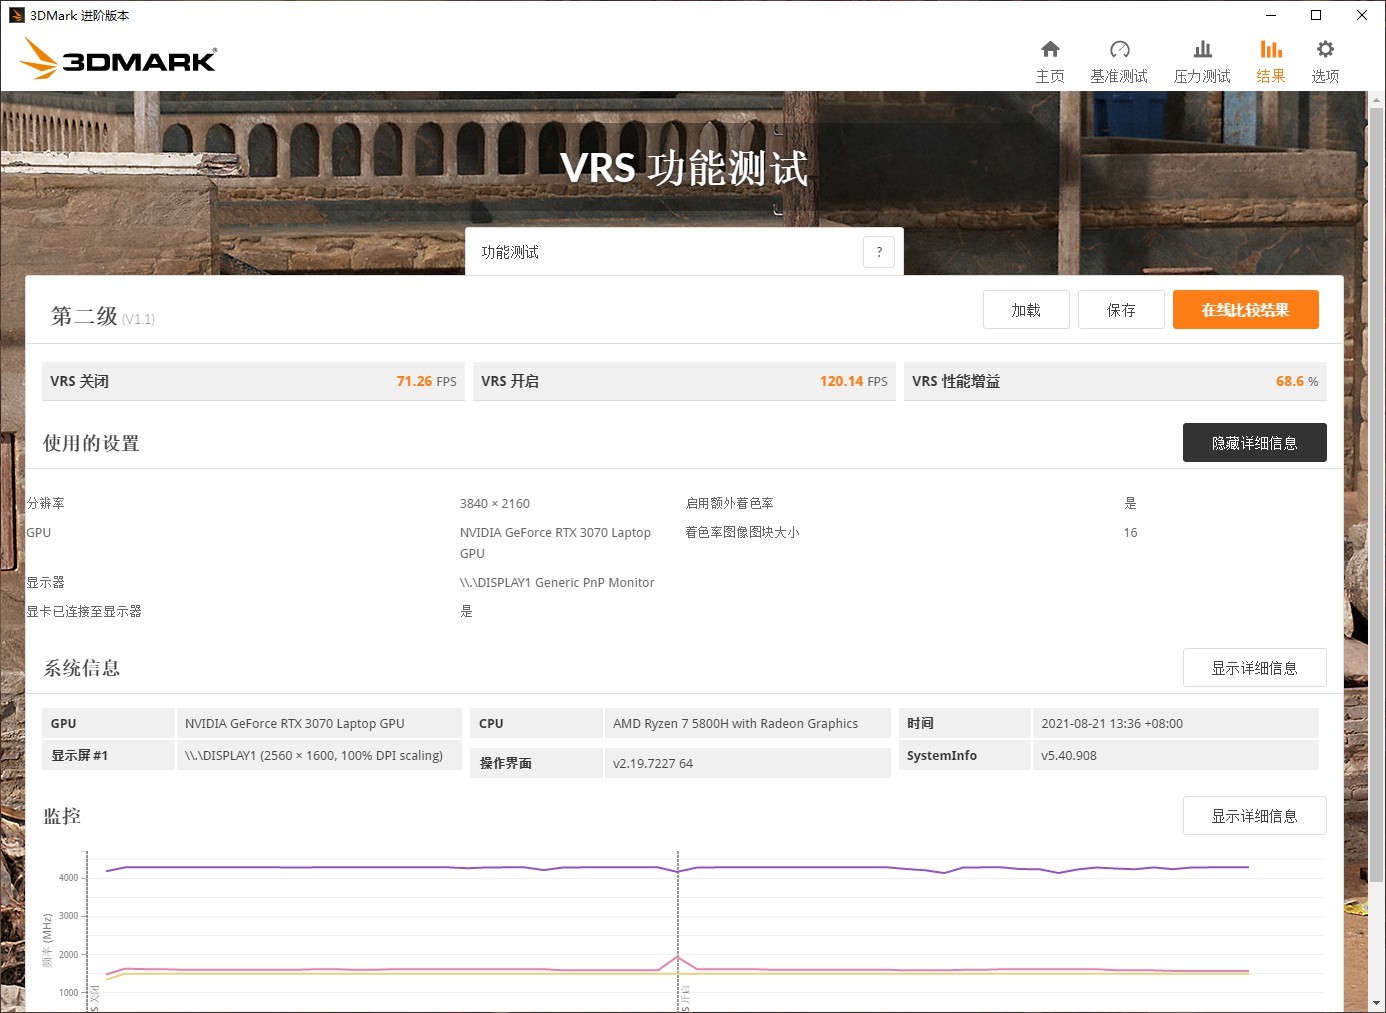Select the 功能测试 field under title
Viewport: 1386px width, 1013px height.
(684, 252)
